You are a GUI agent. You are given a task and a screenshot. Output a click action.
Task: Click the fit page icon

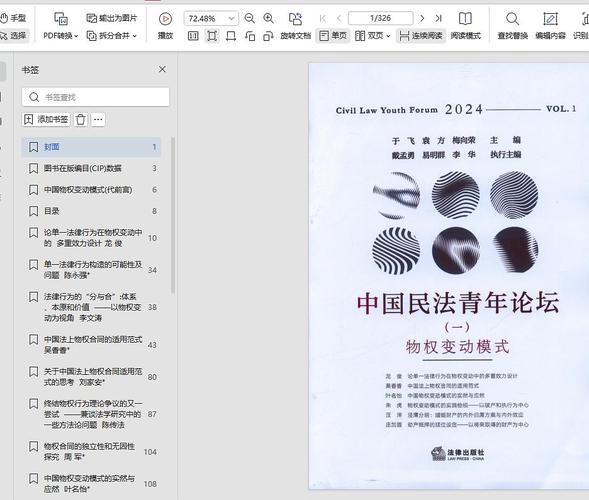212,36
